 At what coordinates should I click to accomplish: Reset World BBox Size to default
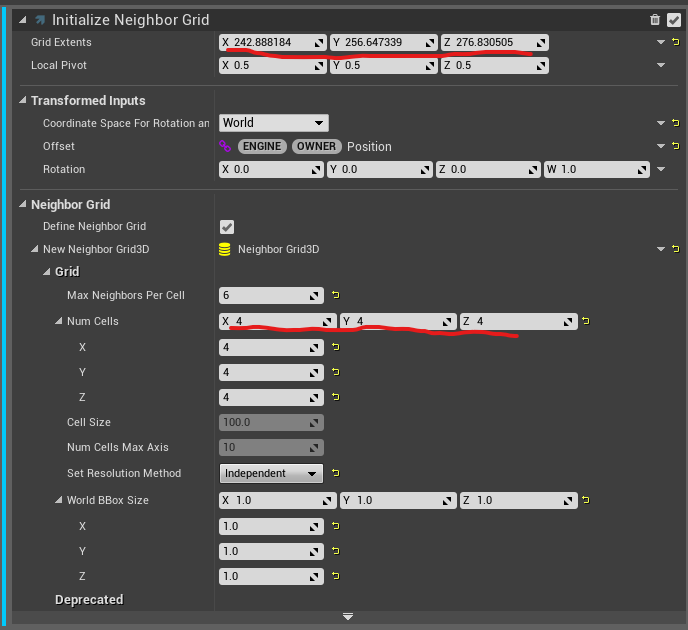[x=585, y=500]
